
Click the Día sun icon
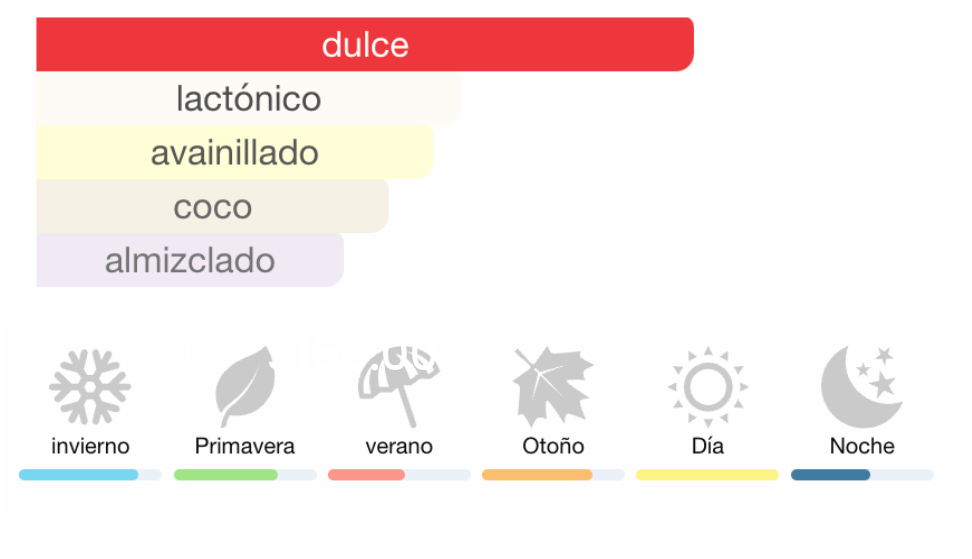707,387
